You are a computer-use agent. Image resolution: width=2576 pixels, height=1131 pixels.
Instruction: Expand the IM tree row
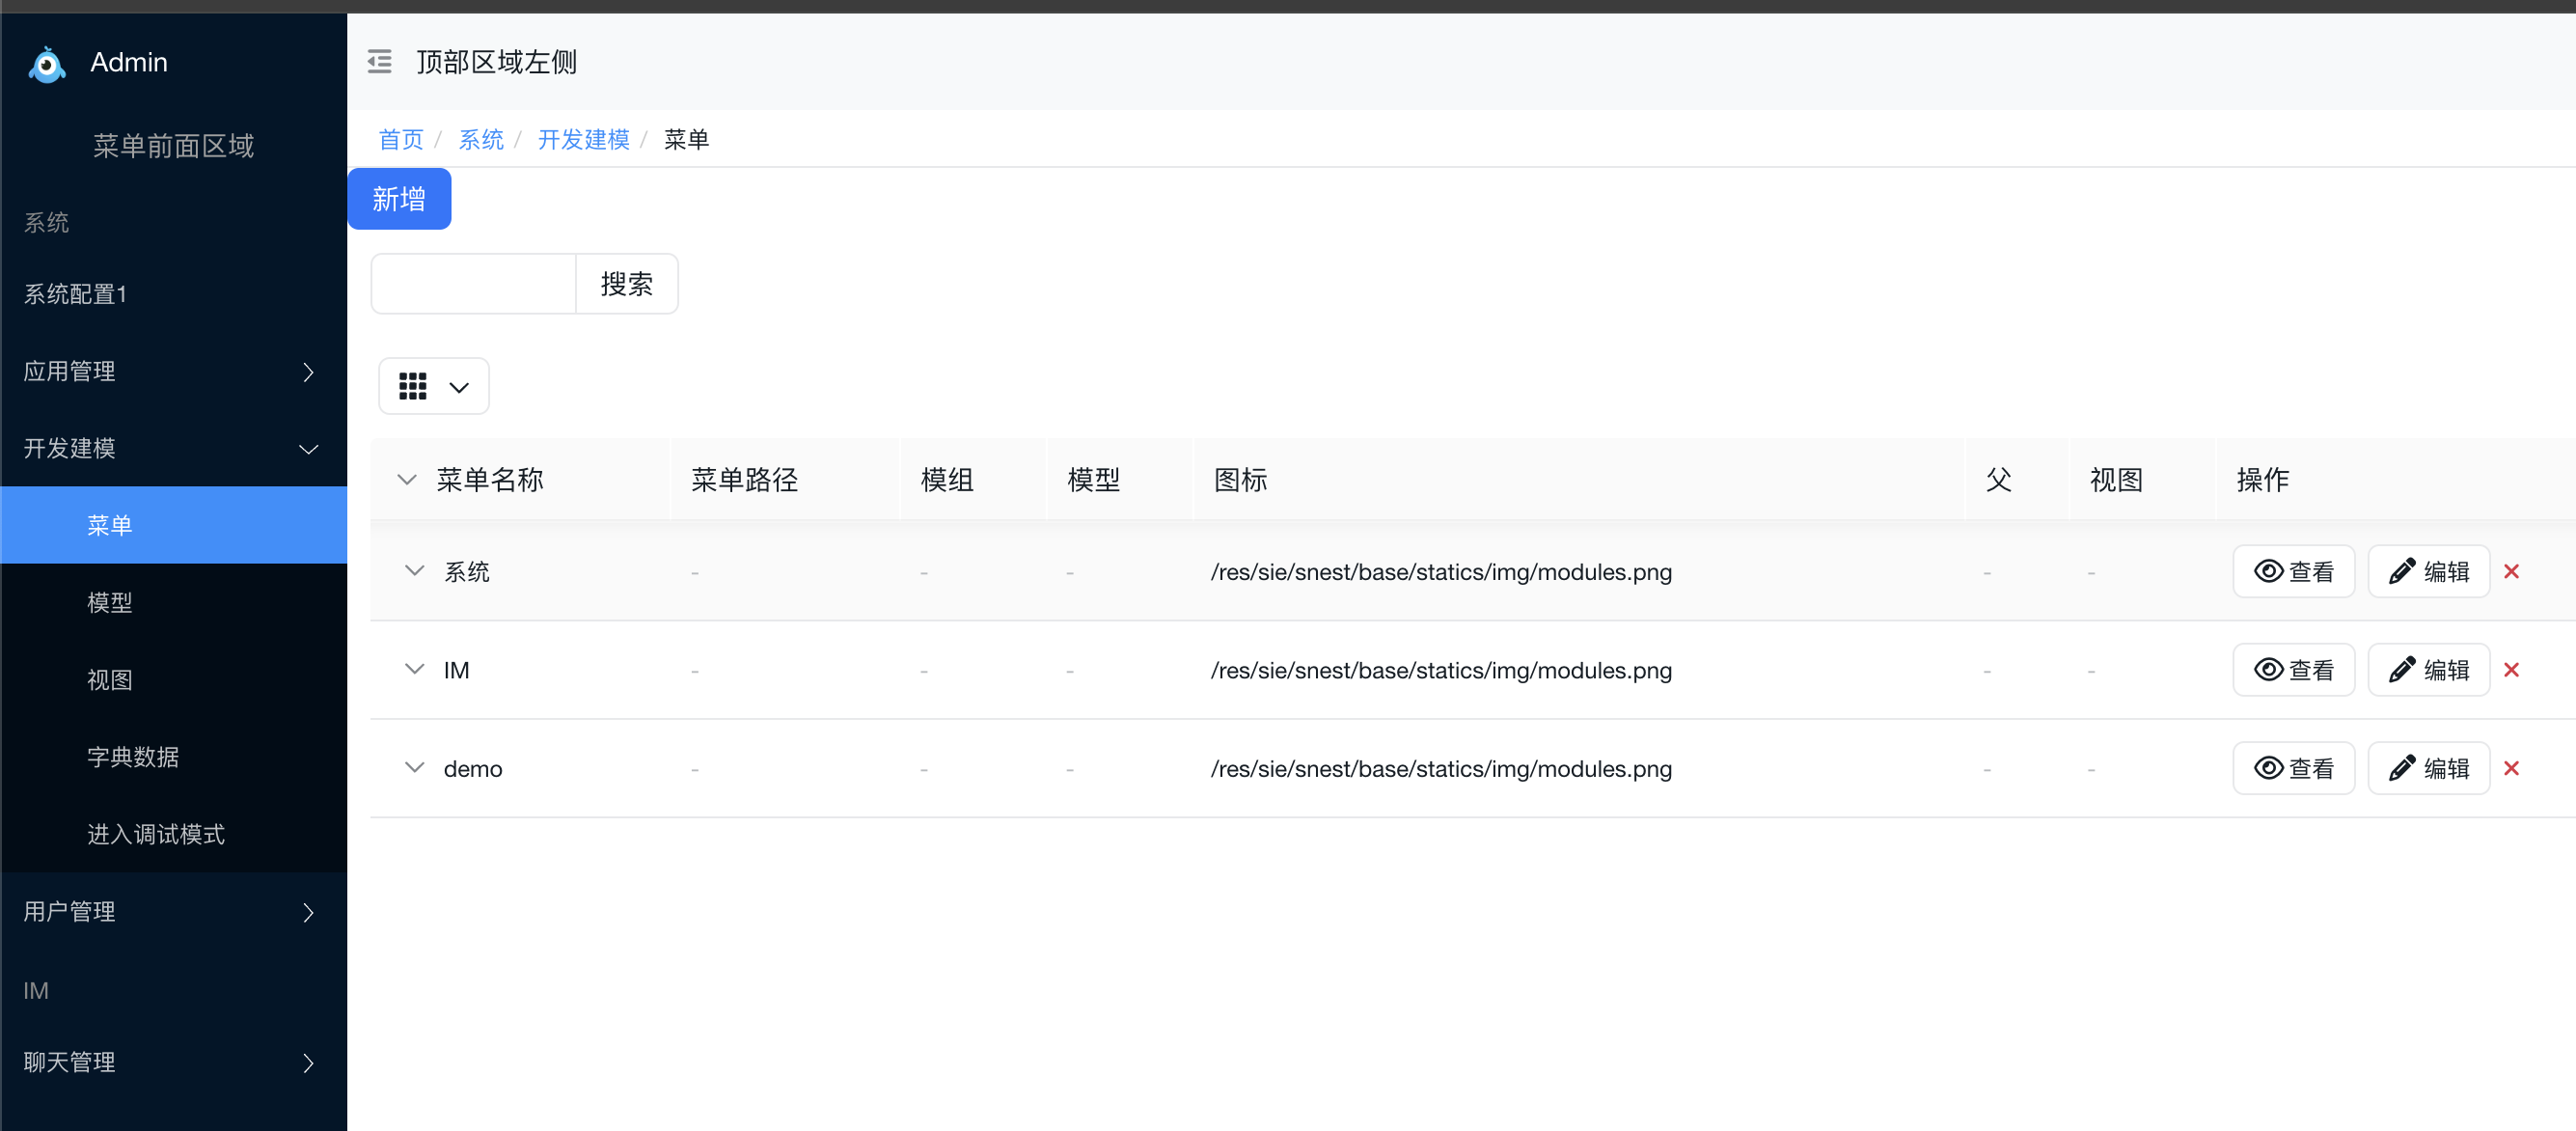click(x=414, y=669)
